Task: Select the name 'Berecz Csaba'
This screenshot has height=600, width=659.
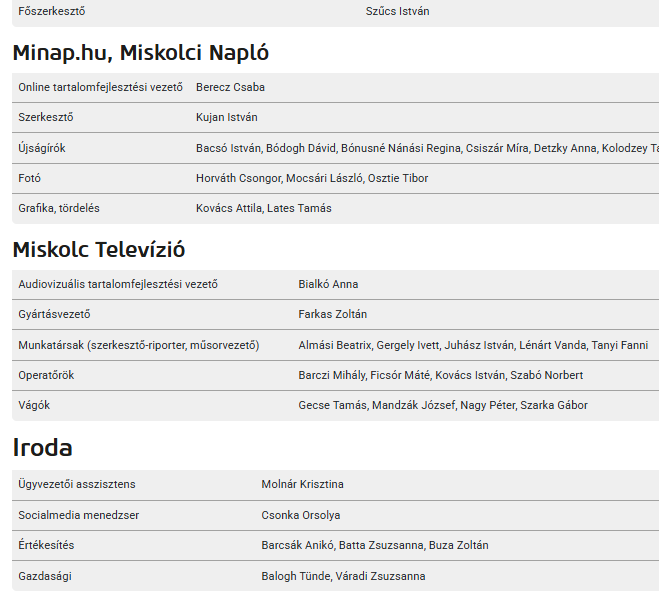Action: coord(230,87)
